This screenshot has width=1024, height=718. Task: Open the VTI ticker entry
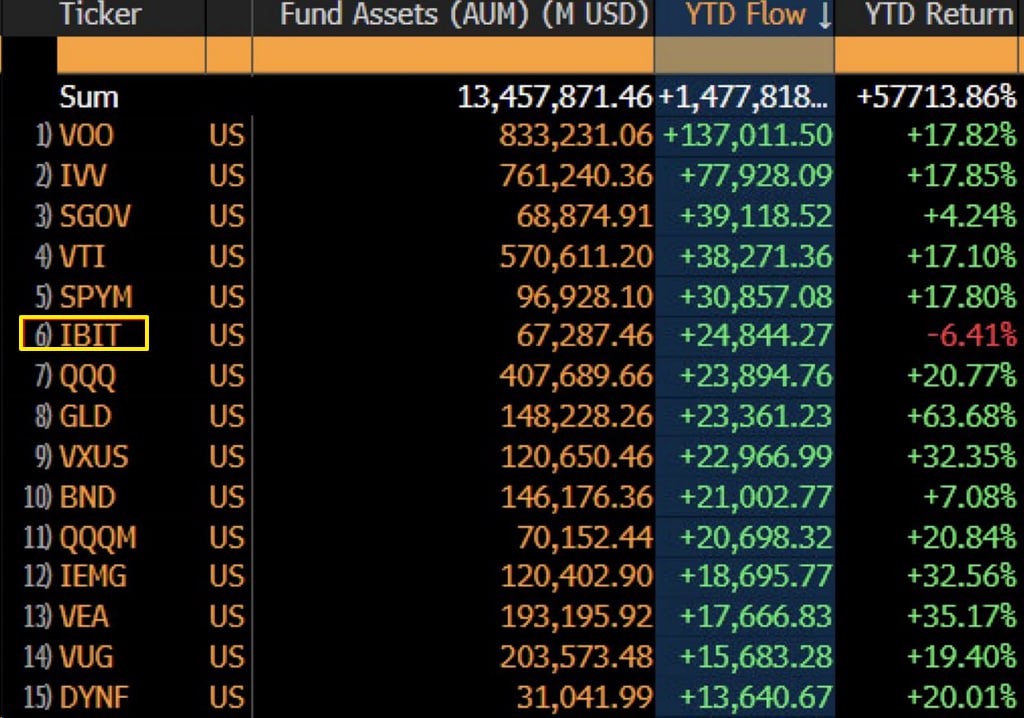pyautogui.click(x=82, y=256)
